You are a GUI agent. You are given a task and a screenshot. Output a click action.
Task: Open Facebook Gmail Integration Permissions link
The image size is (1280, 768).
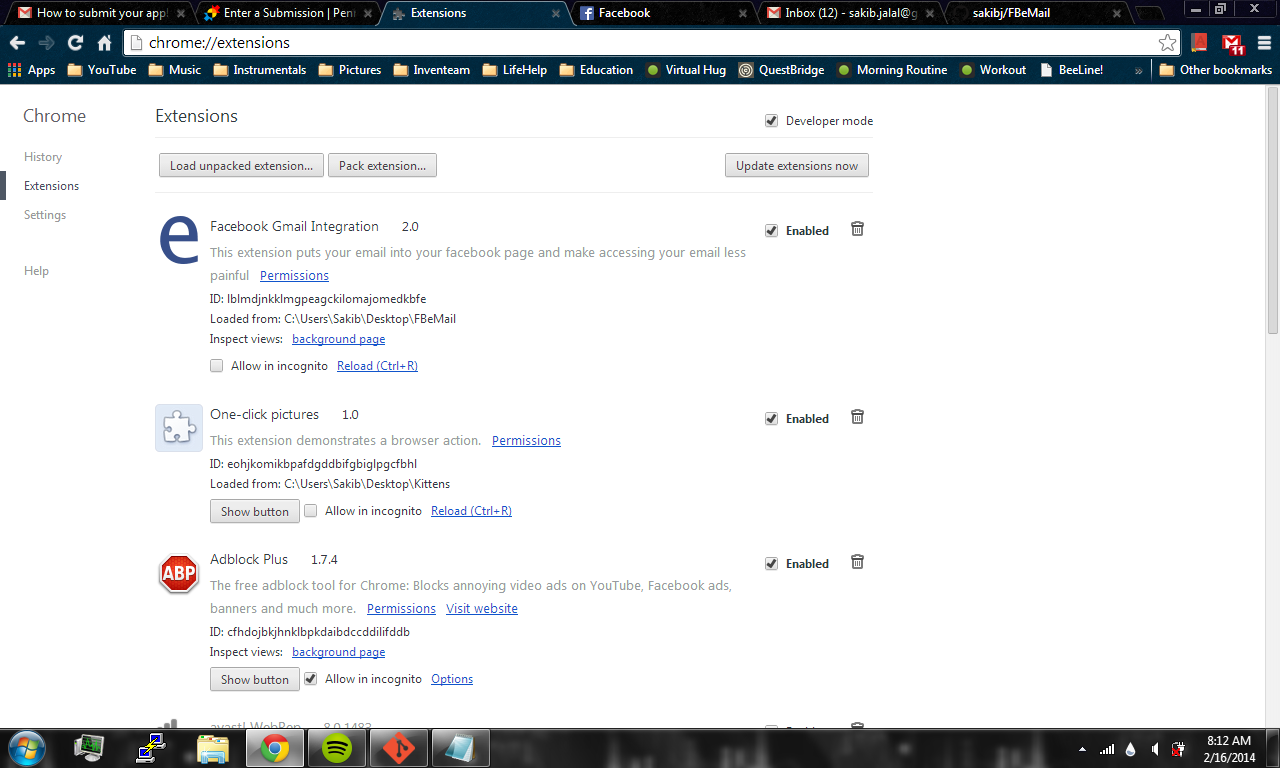click(x=294, y=275)
